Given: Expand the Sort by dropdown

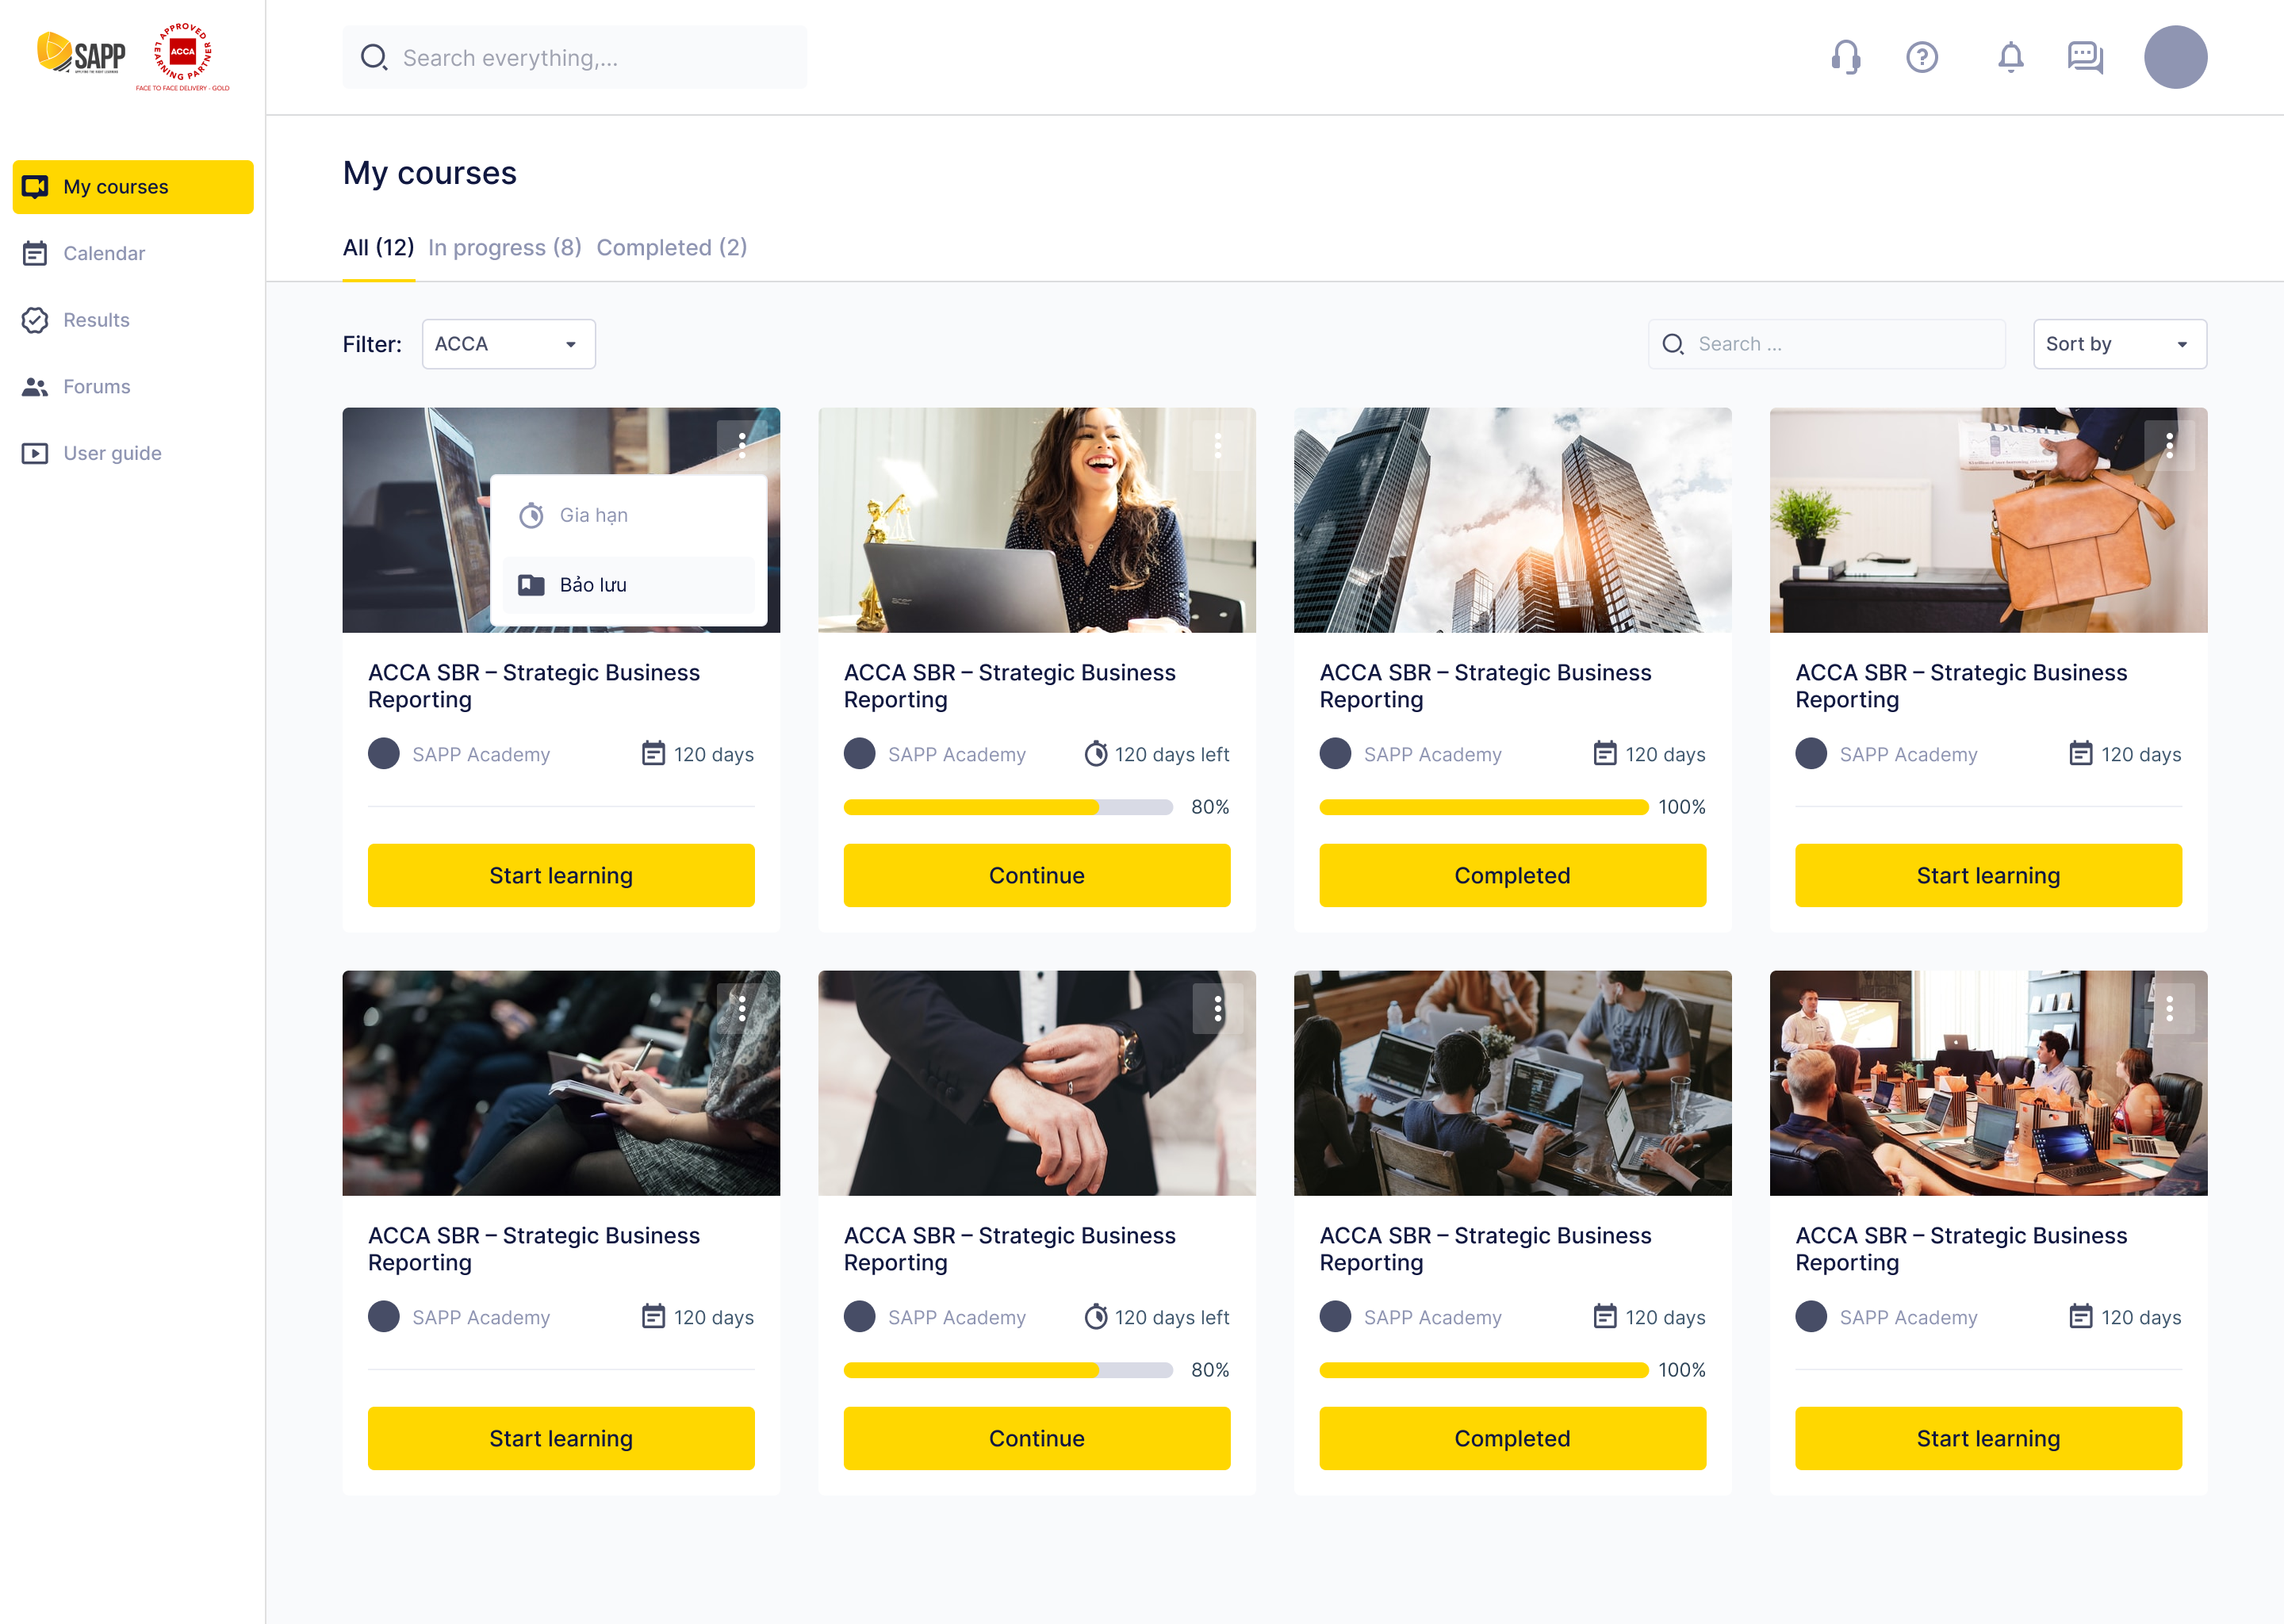Looking at the screenshot, I should click(x=2119, y=344).
